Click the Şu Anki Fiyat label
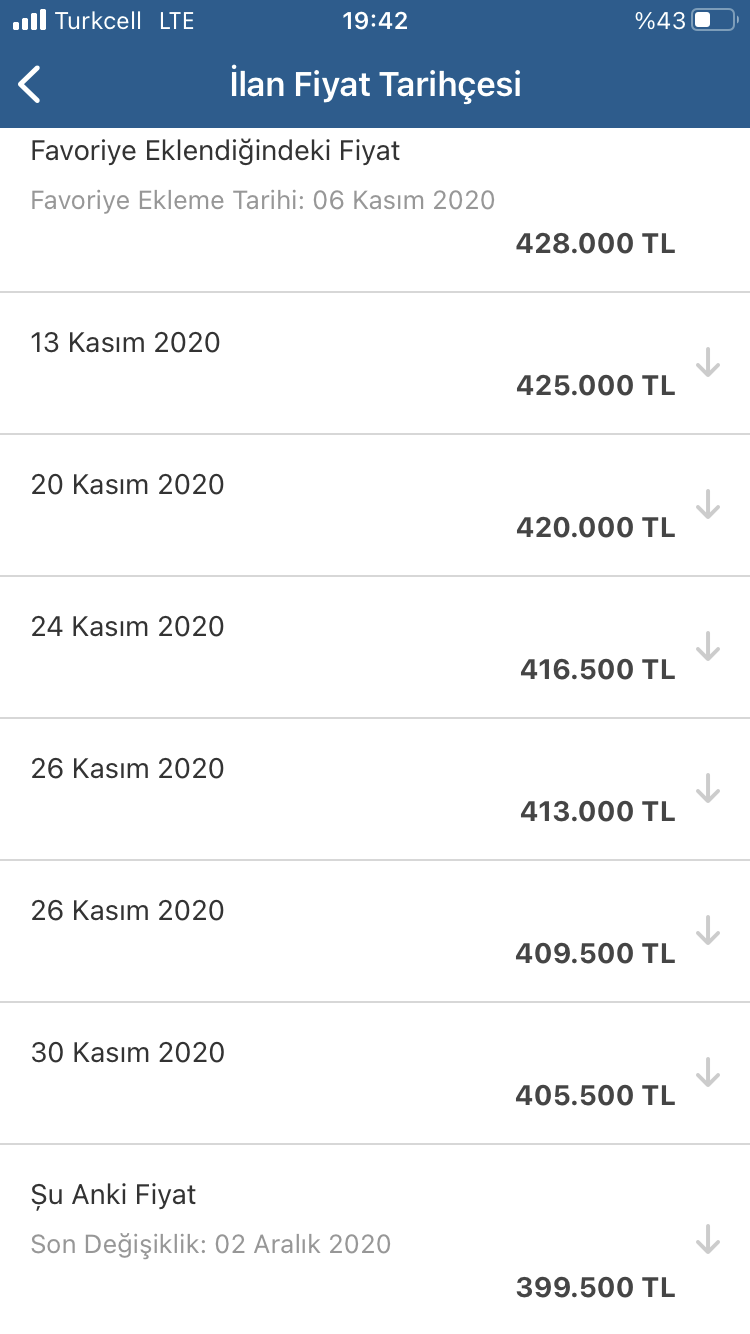 pyautogui.click(x=113, y=1195)
